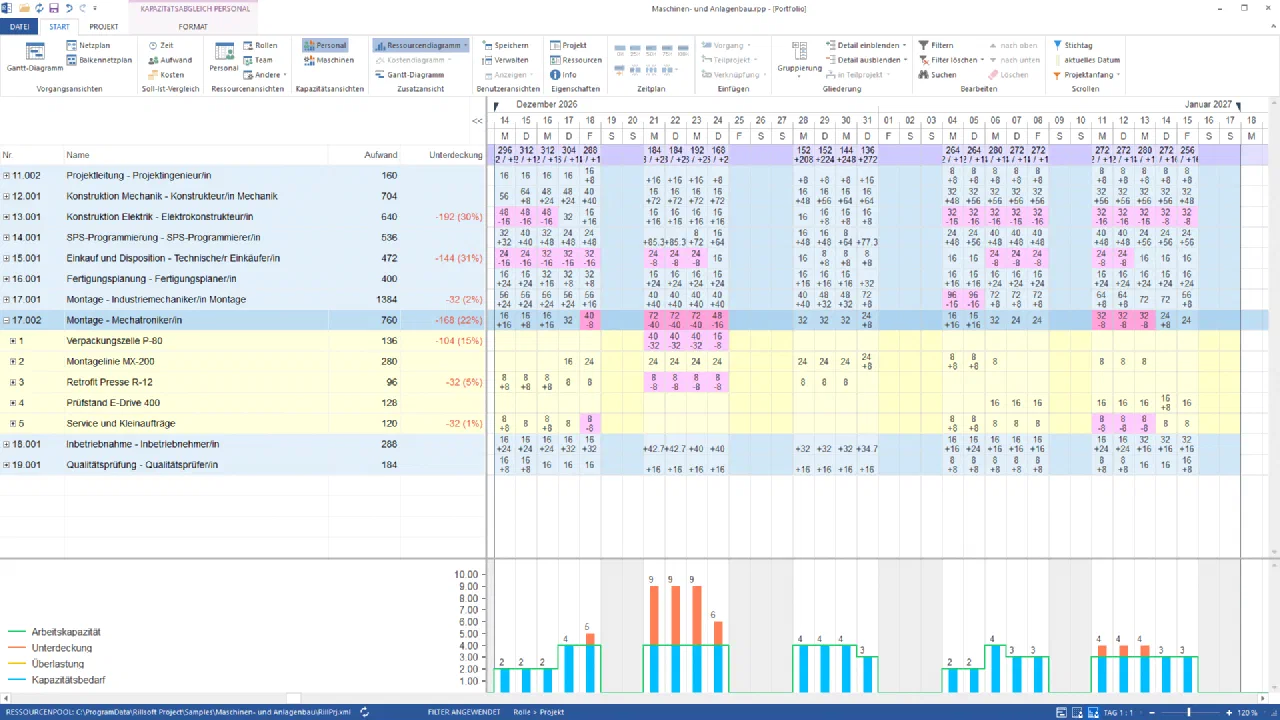This screenshot has width=1280, height=720.
Task: Select Zeit comparison in Soll-Ist-Vergleich
Action: pyautogui.click(x=160, y=45)
